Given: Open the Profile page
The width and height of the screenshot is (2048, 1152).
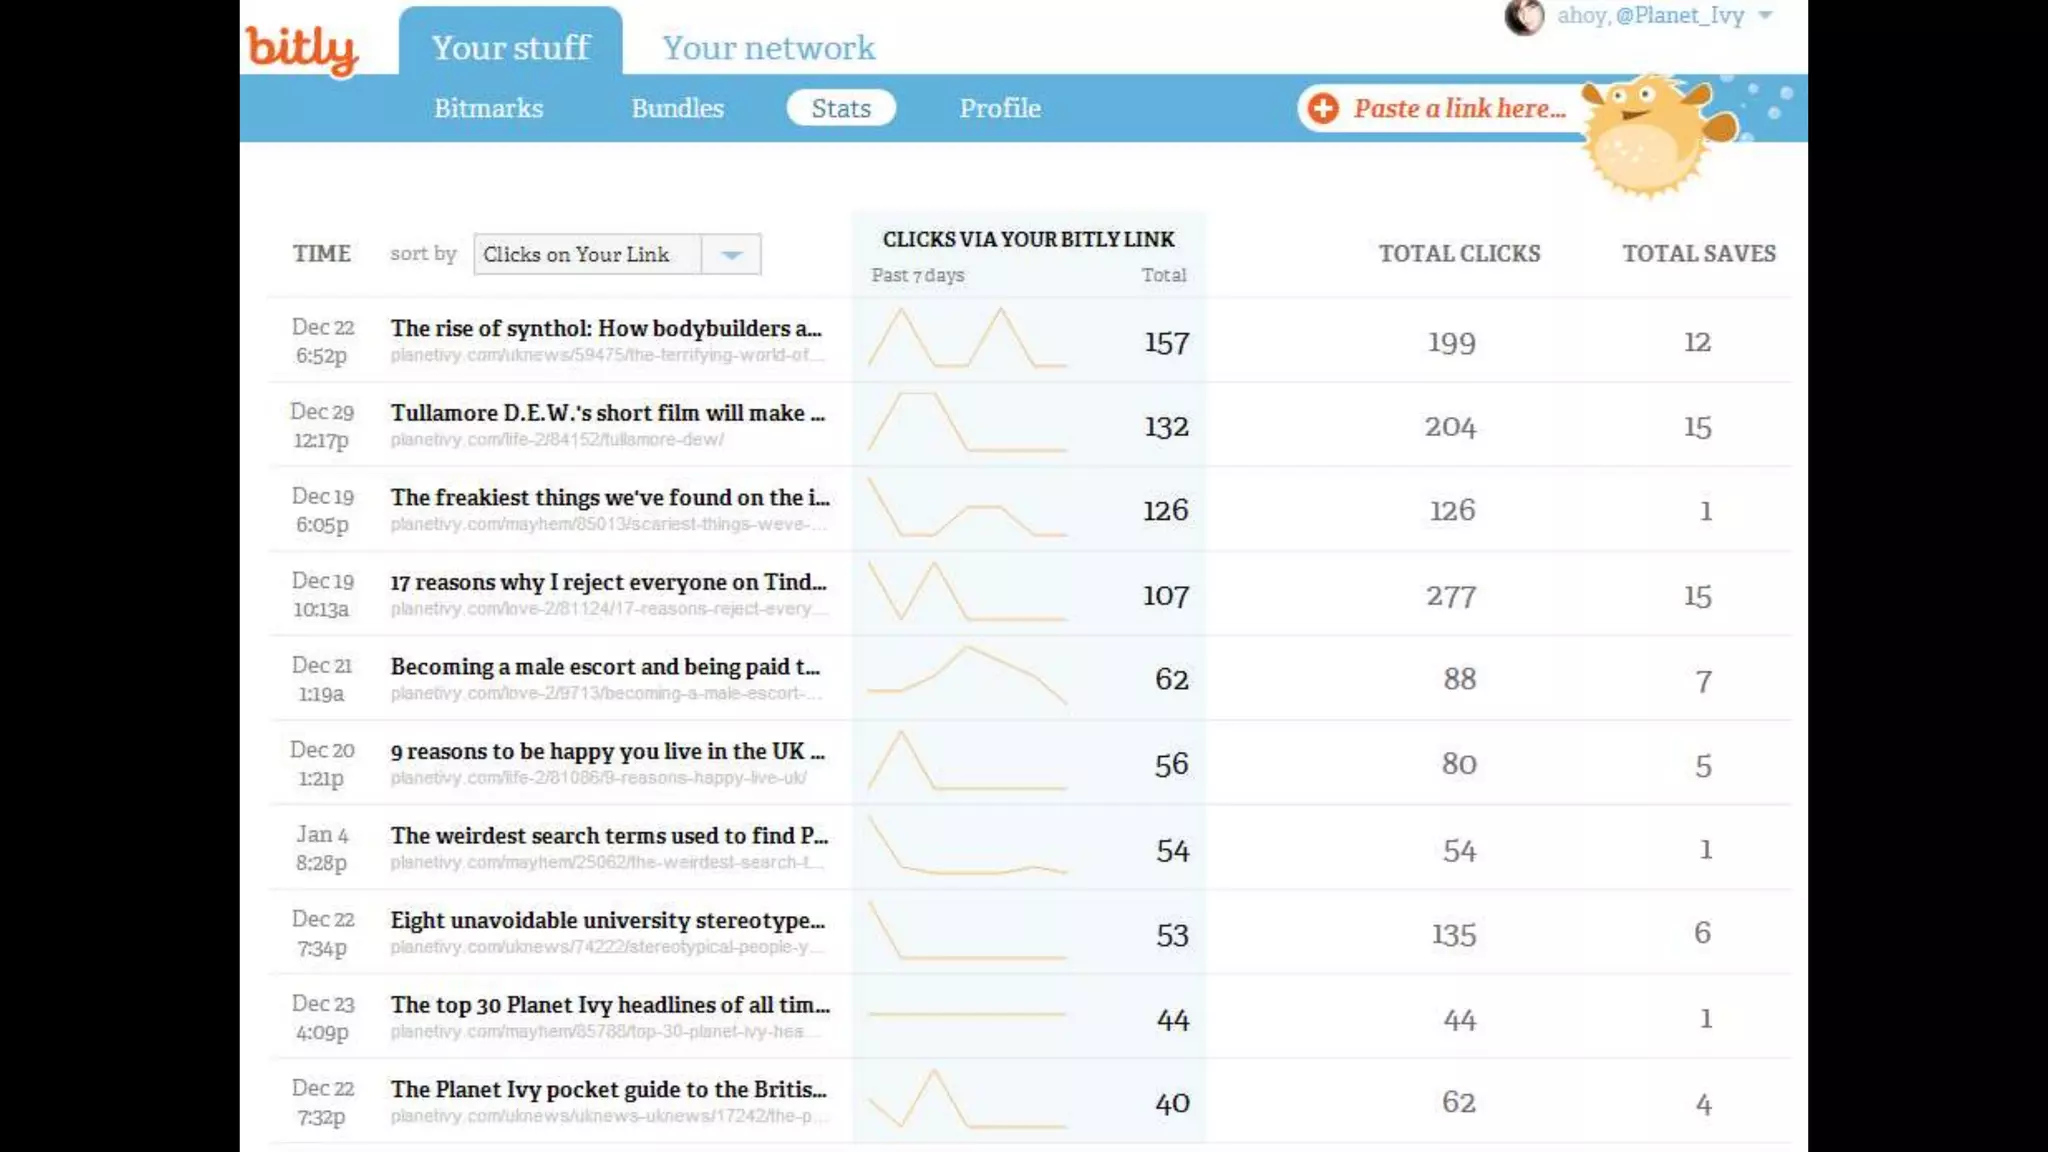Looking at the screenshot, I should (1000, 108).
